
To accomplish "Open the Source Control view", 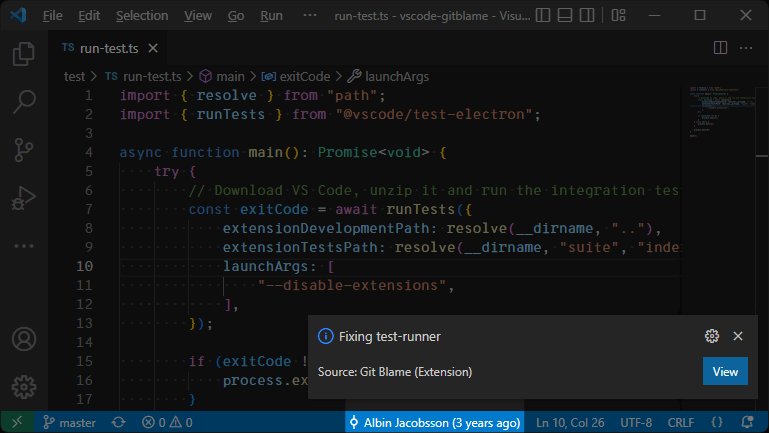I will [x=24, y=150].
